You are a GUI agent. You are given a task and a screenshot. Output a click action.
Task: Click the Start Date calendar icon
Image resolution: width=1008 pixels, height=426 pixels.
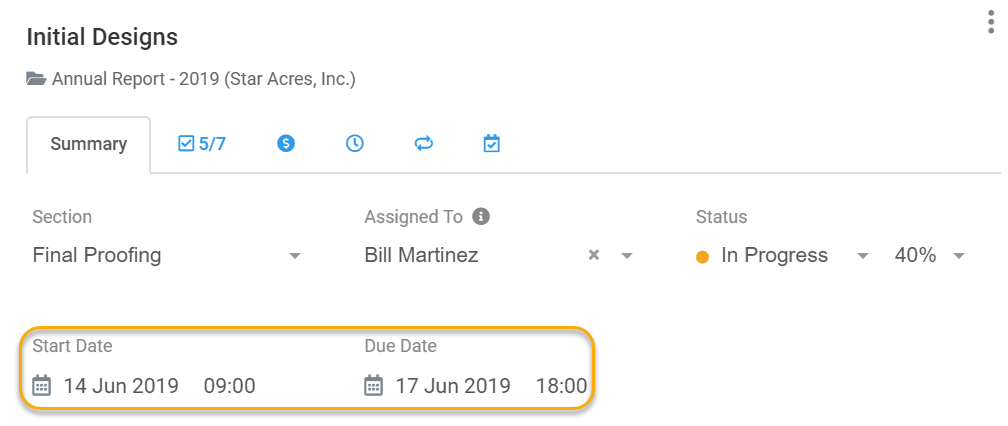(42, 386)
